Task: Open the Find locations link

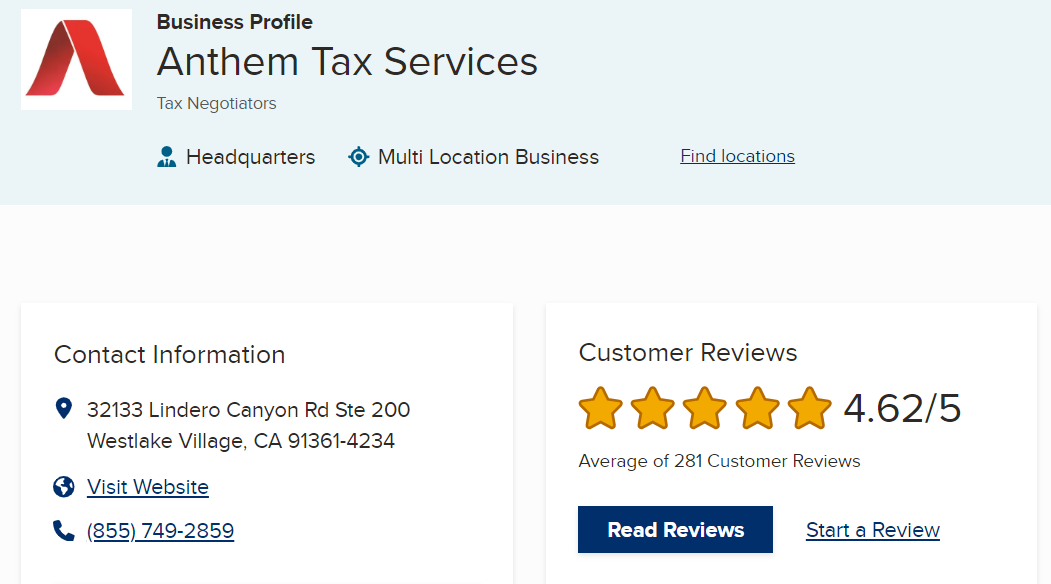Action: [737, 156]
